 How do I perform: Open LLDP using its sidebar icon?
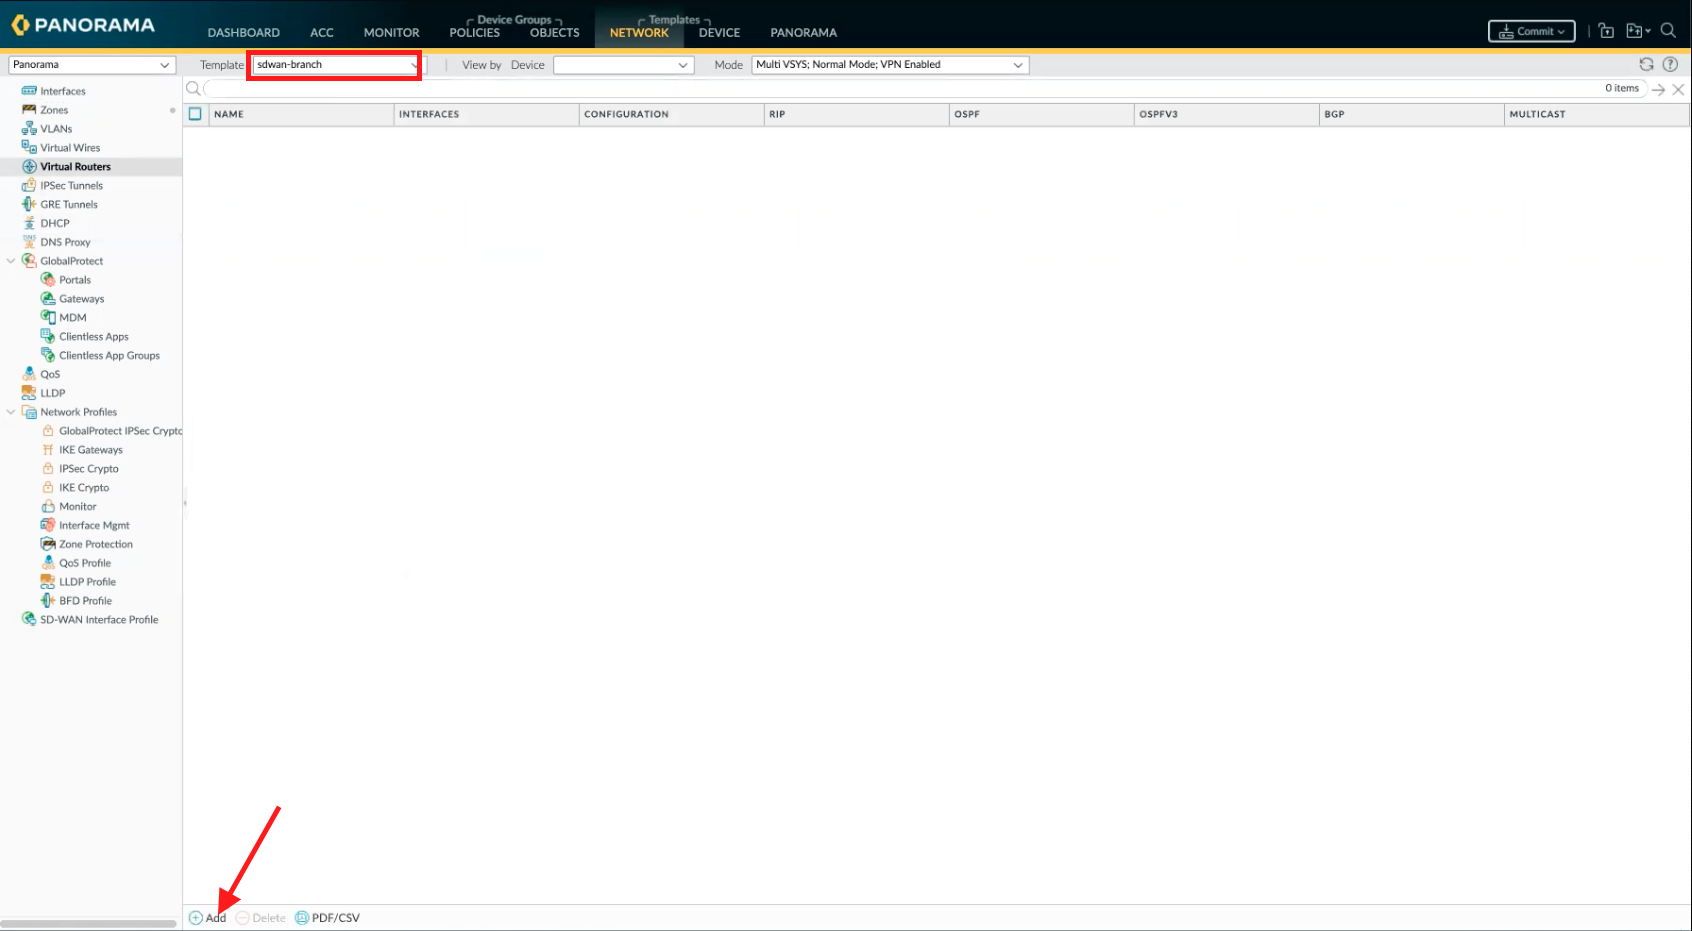click(29, 393)
